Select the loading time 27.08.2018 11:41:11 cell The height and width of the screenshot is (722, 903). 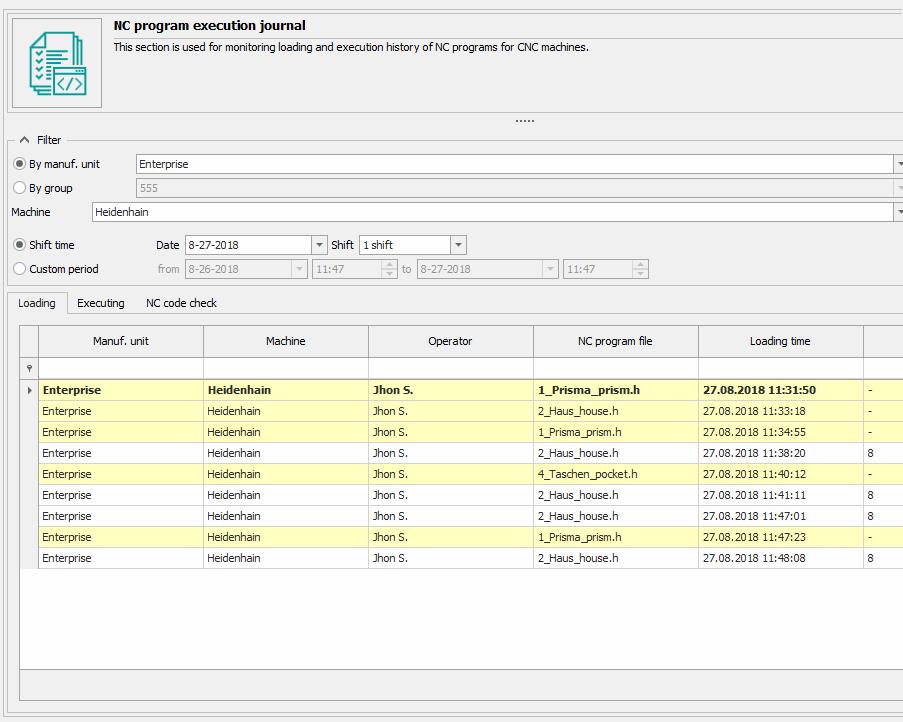point(780,495)
